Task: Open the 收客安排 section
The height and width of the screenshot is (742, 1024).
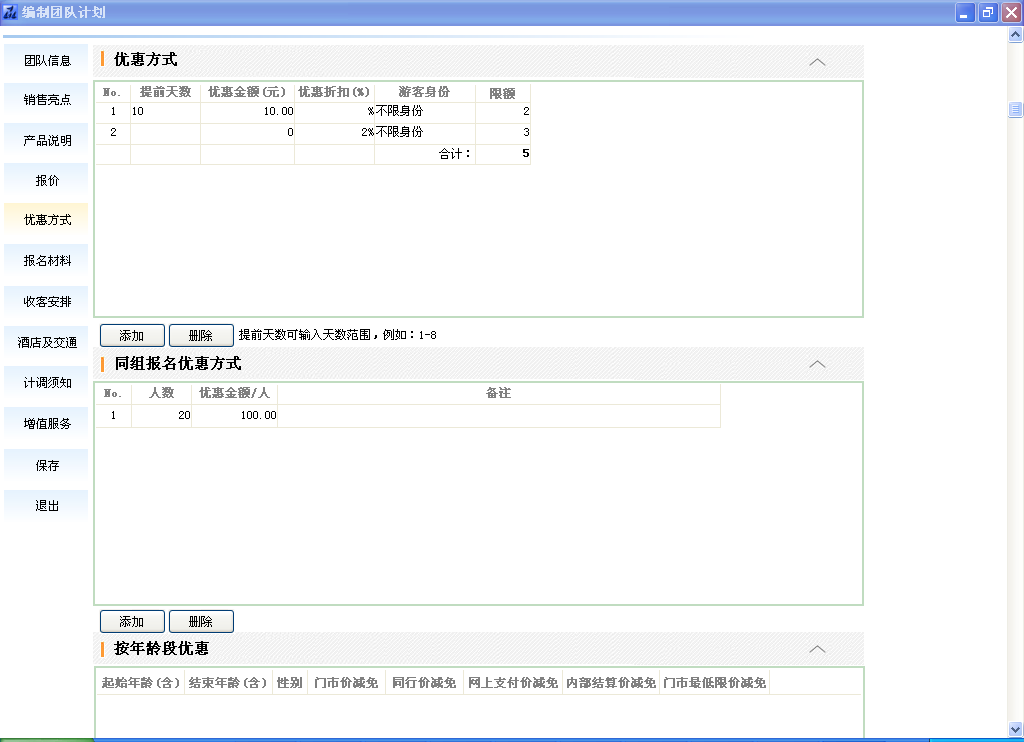Action: coord(47,302)
